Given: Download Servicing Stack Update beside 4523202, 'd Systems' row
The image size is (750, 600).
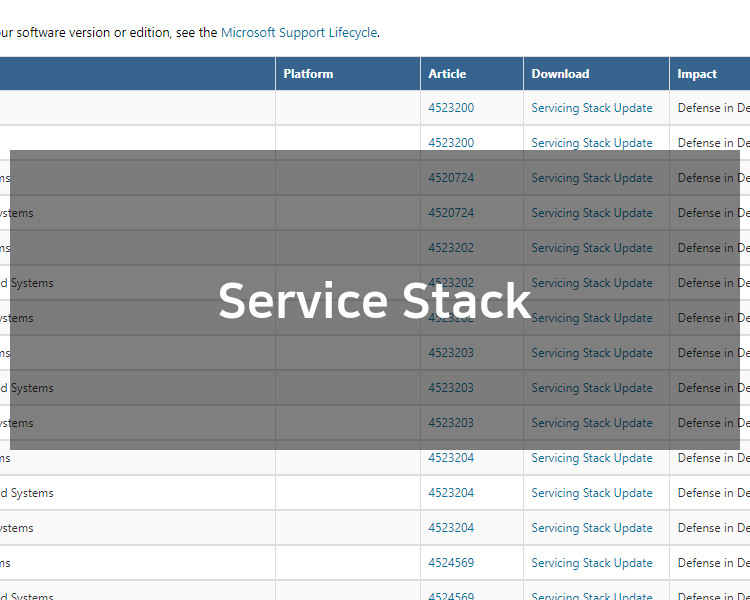Looking at the screenshot, I should pos(592,282).
